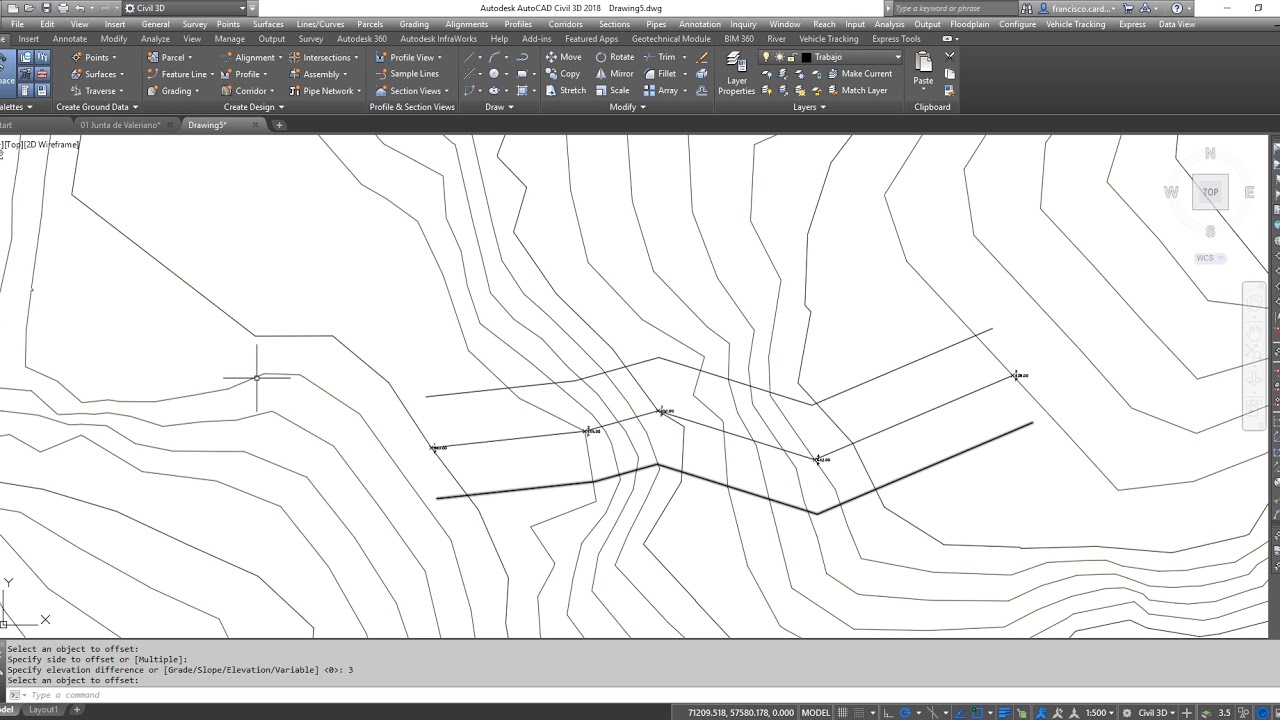Open the Civil 3D workspace dropdown in title bar

click(x=241, y=8)
